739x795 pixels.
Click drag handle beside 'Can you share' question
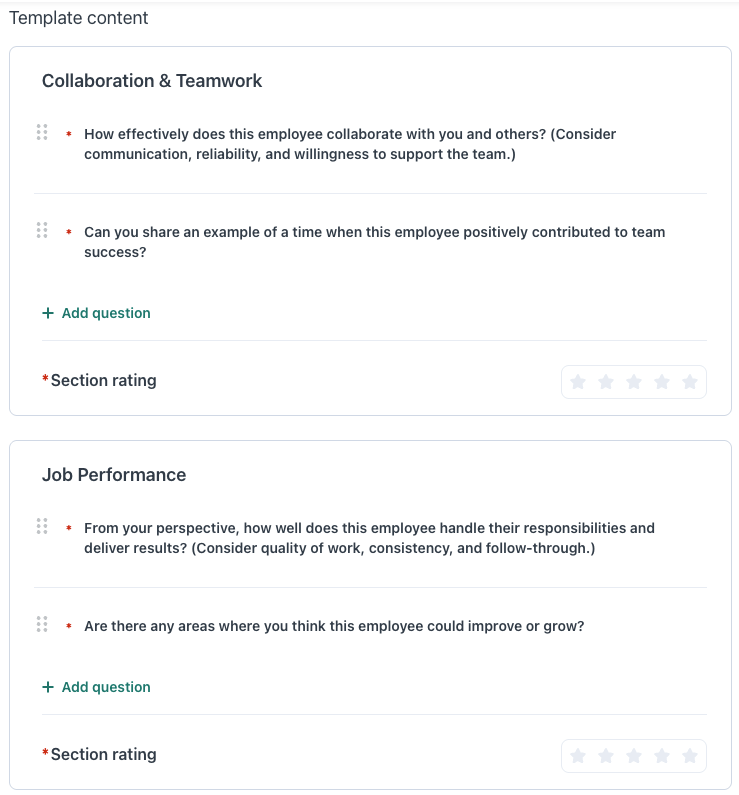pos(42,230)
